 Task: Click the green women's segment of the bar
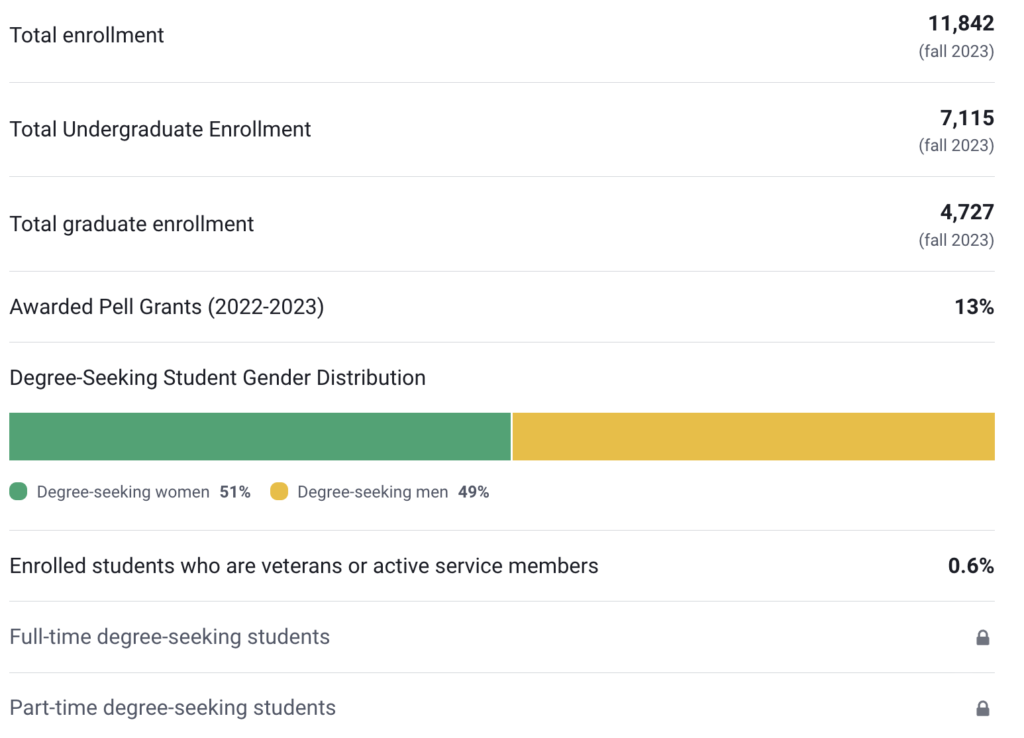[x=260, y=436]
